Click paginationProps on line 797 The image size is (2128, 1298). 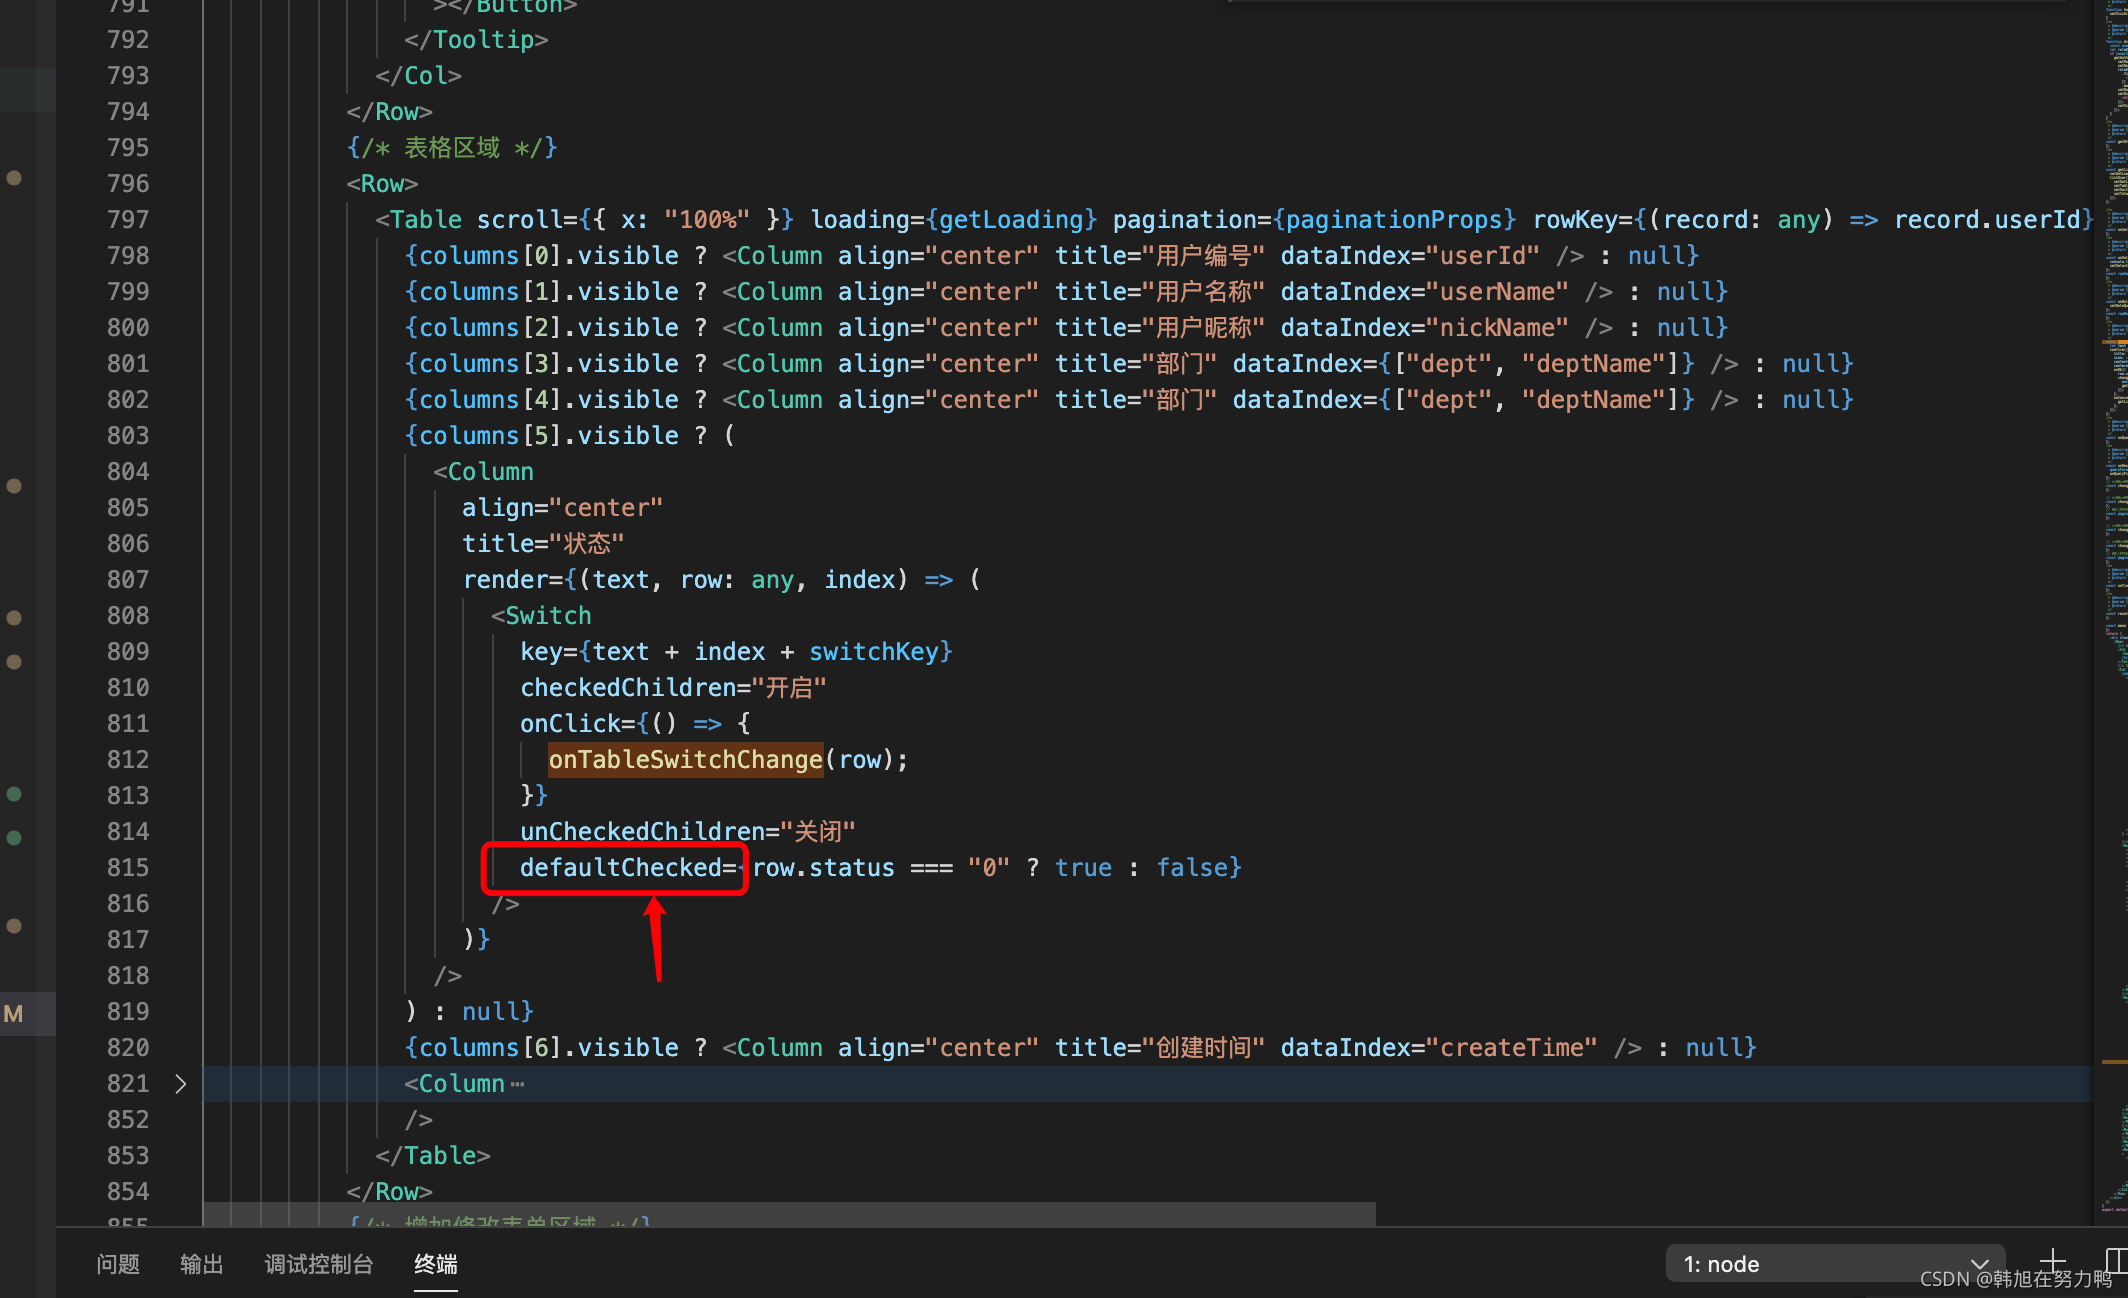tap(1394, 220)
